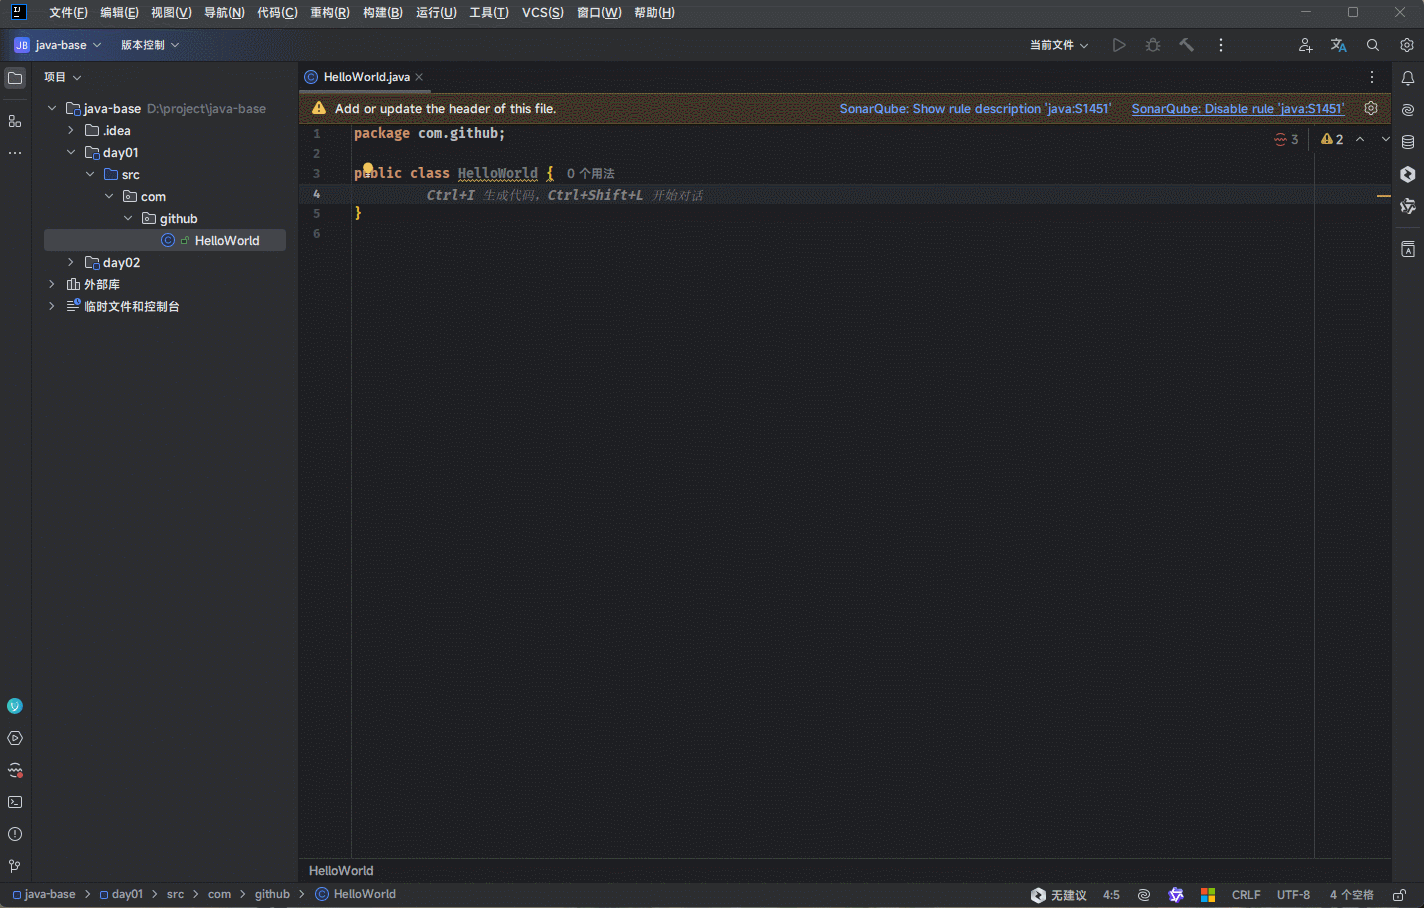
Task: Open the 重构(R) menu
Action: point(329,13)
